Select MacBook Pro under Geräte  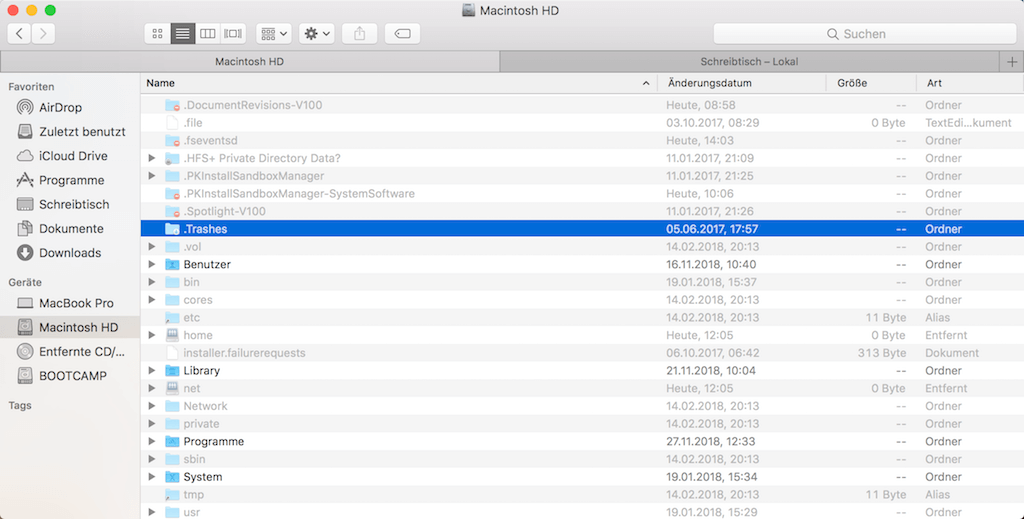point(70,303)
